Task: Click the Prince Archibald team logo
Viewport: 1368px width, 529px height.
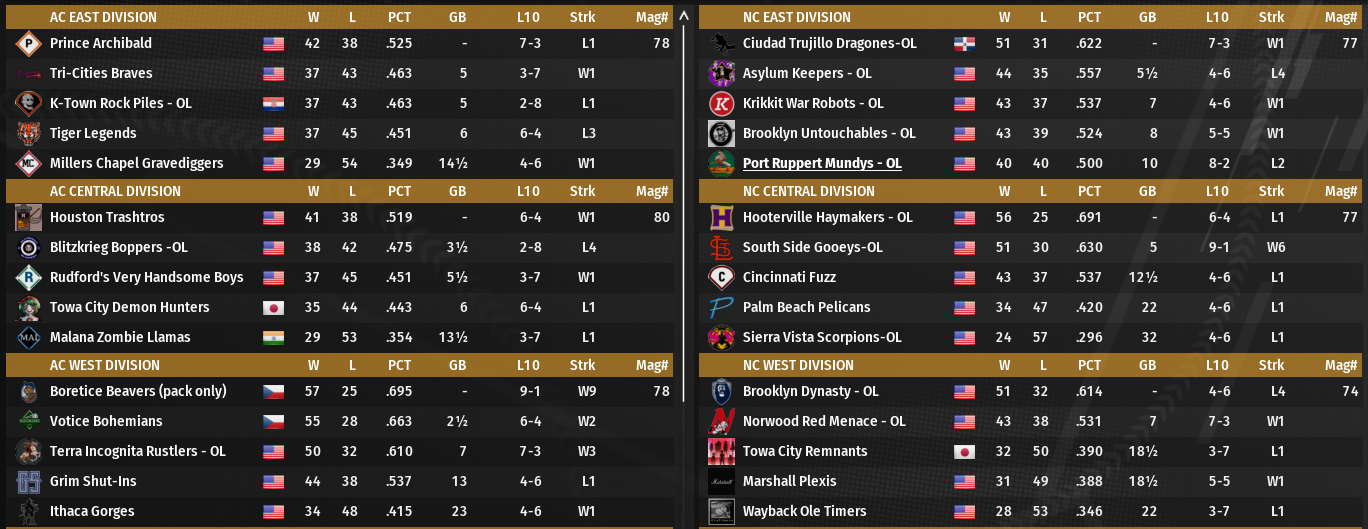Action: tap(28, 44)
